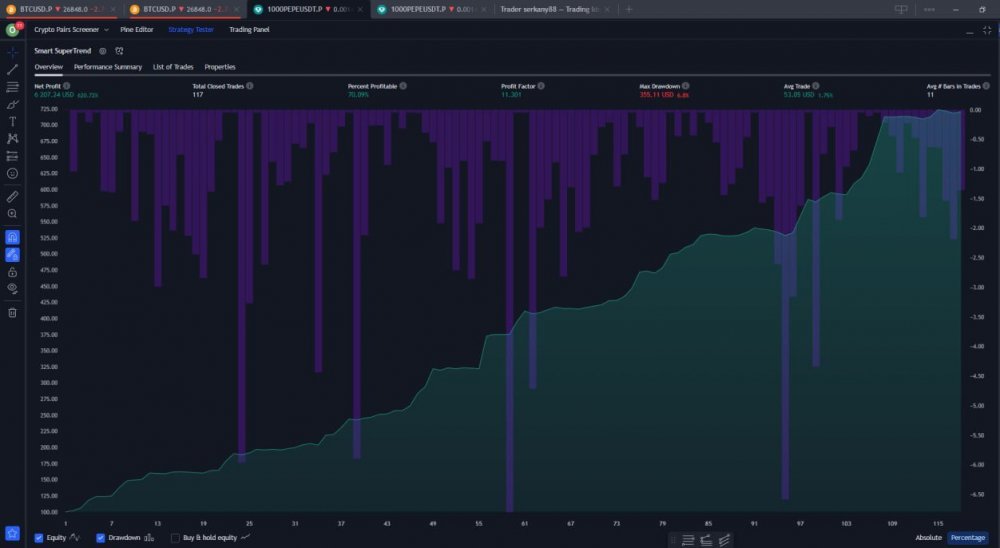Toggle hide all drawings eye icon
1000x548 pixels.
pos(12,288)
